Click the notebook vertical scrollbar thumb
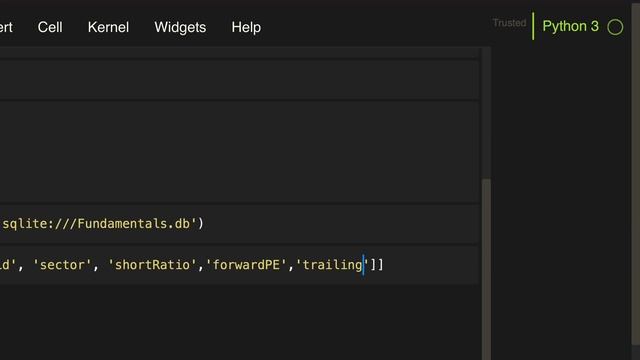 tap(486, 269)
